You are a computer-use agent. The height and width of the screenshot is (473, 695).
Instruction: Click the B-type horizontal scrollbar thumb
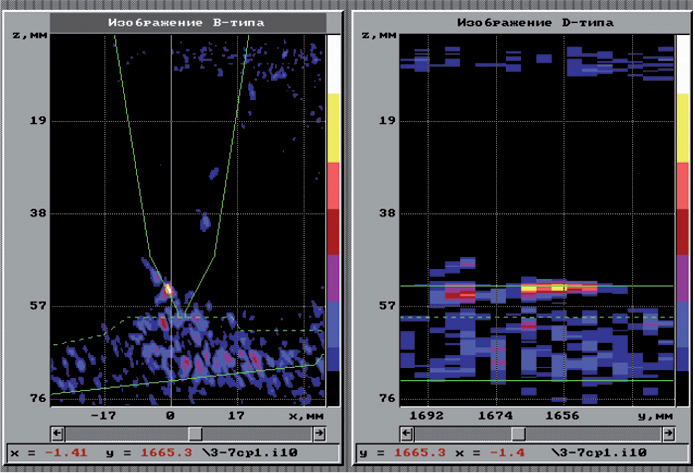[x=195, y=433]
